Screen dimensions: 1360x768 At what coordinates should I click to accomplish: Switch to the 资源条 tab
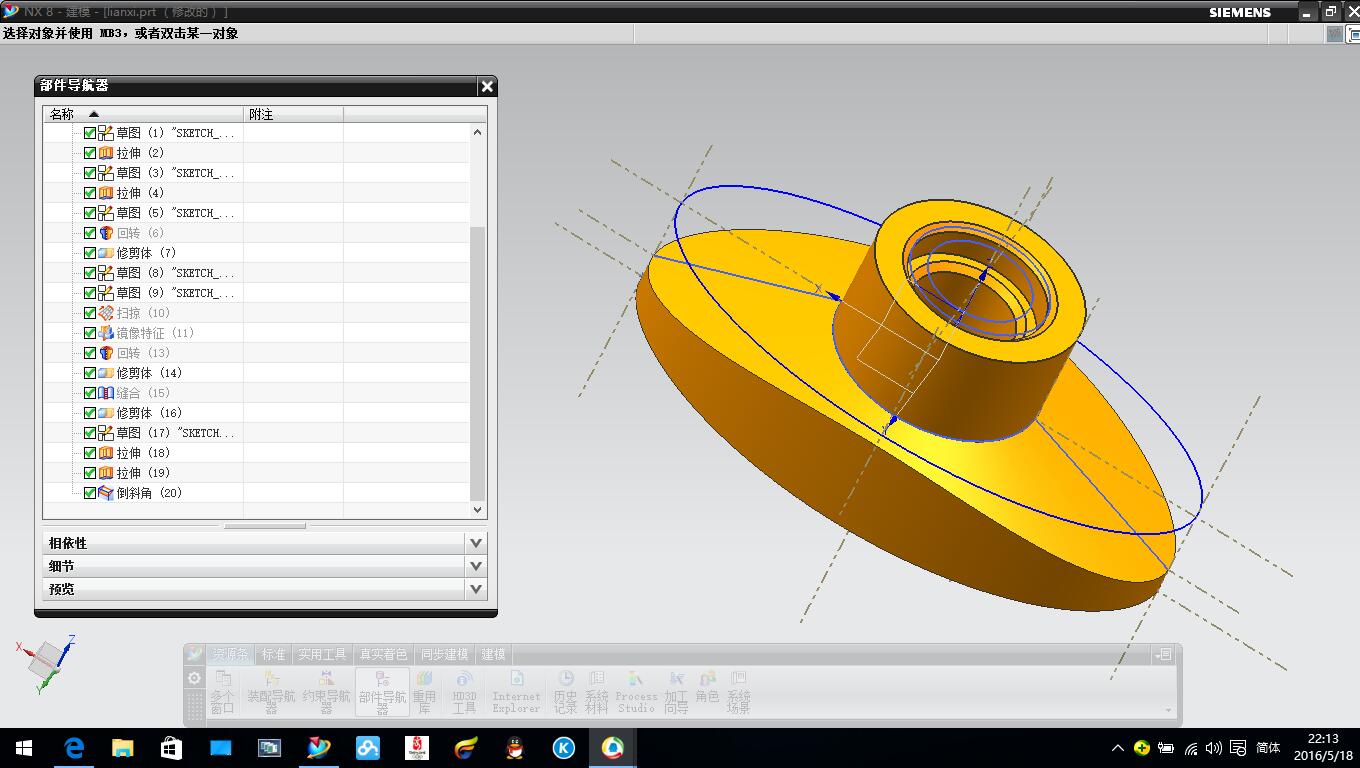(x=231, y=654)
